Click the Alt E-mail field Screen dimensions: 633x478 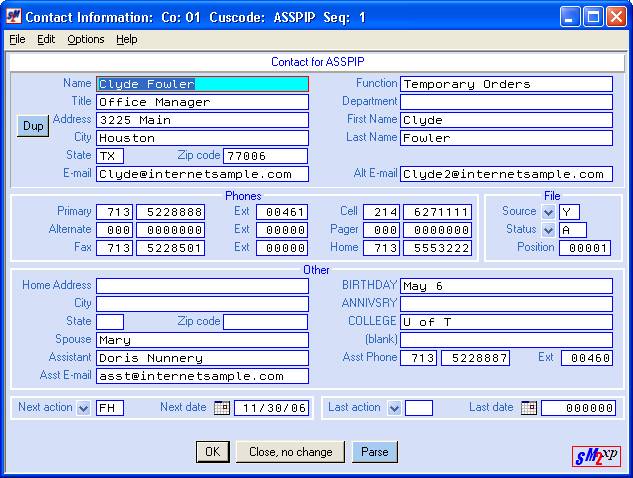click(x=507, y=174)
